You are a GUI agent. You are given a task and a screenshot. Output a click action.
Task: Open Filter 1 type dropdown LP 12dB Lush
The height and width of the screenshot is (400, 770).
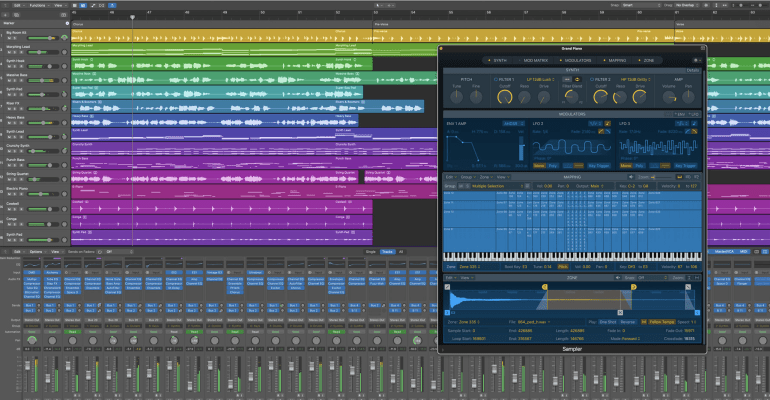point(540,79)
